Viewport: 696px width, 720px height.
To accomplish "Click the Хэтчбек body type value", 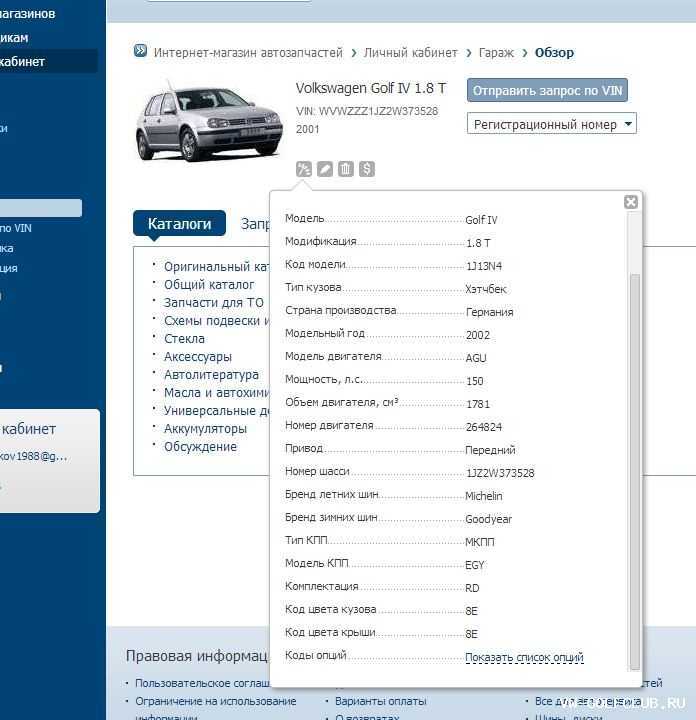I will [486, 289].
